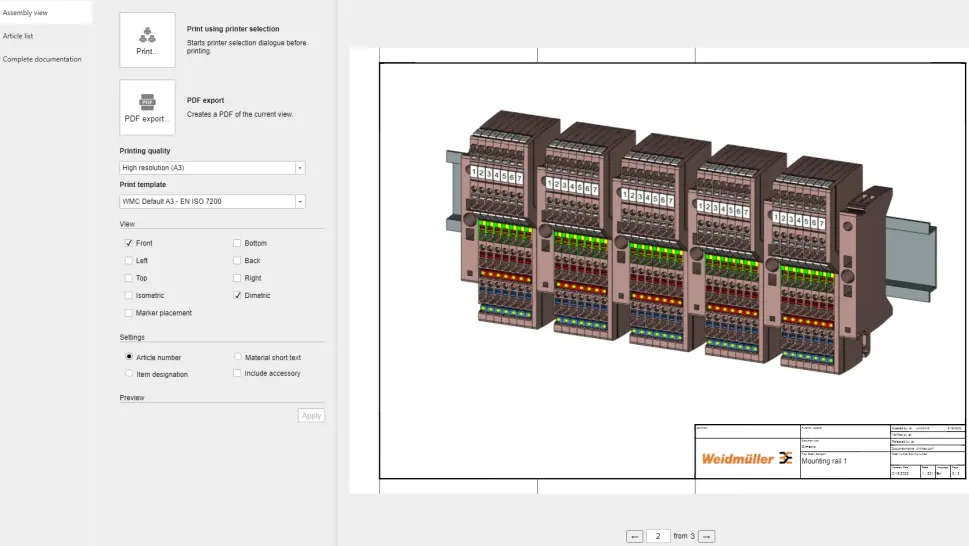Click the PDF export icon button

click(x=147, y=107)
